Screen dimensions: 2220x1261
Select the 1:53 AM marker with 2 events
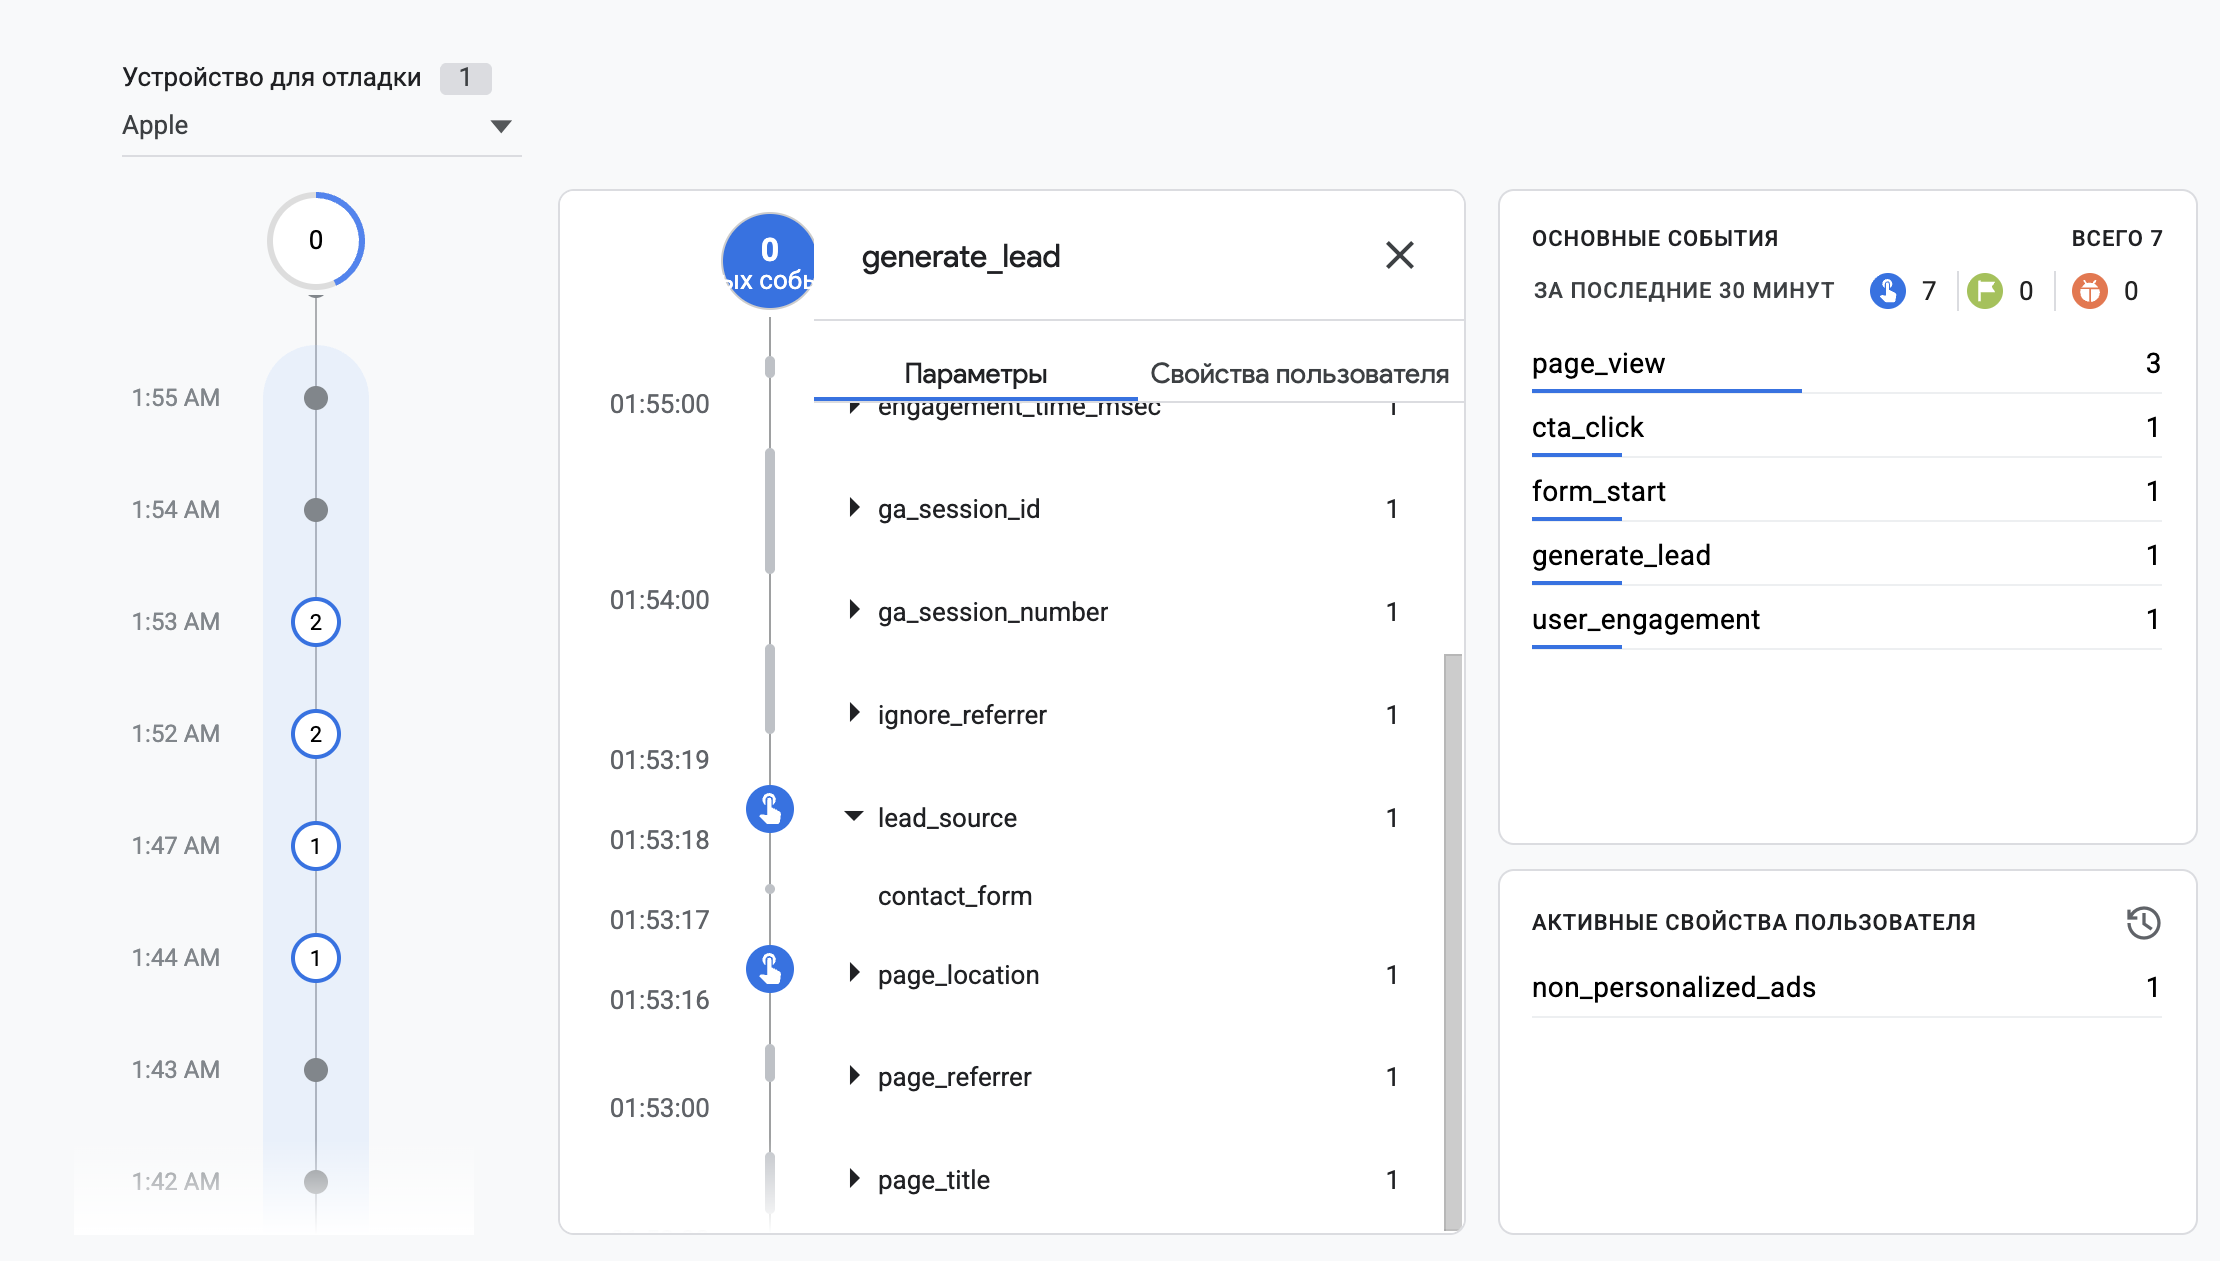316,622
